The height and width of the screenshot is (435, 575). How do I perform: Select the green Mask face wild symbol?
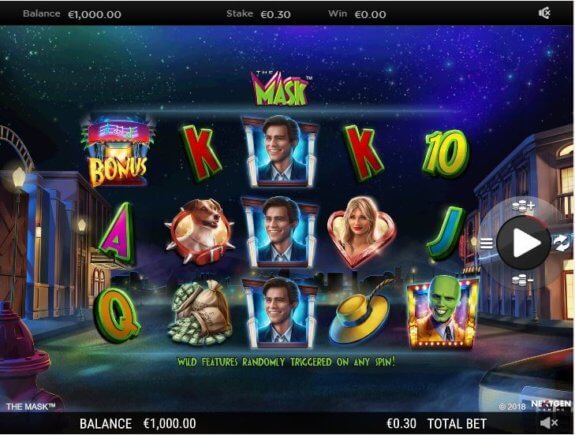point(442,312)
